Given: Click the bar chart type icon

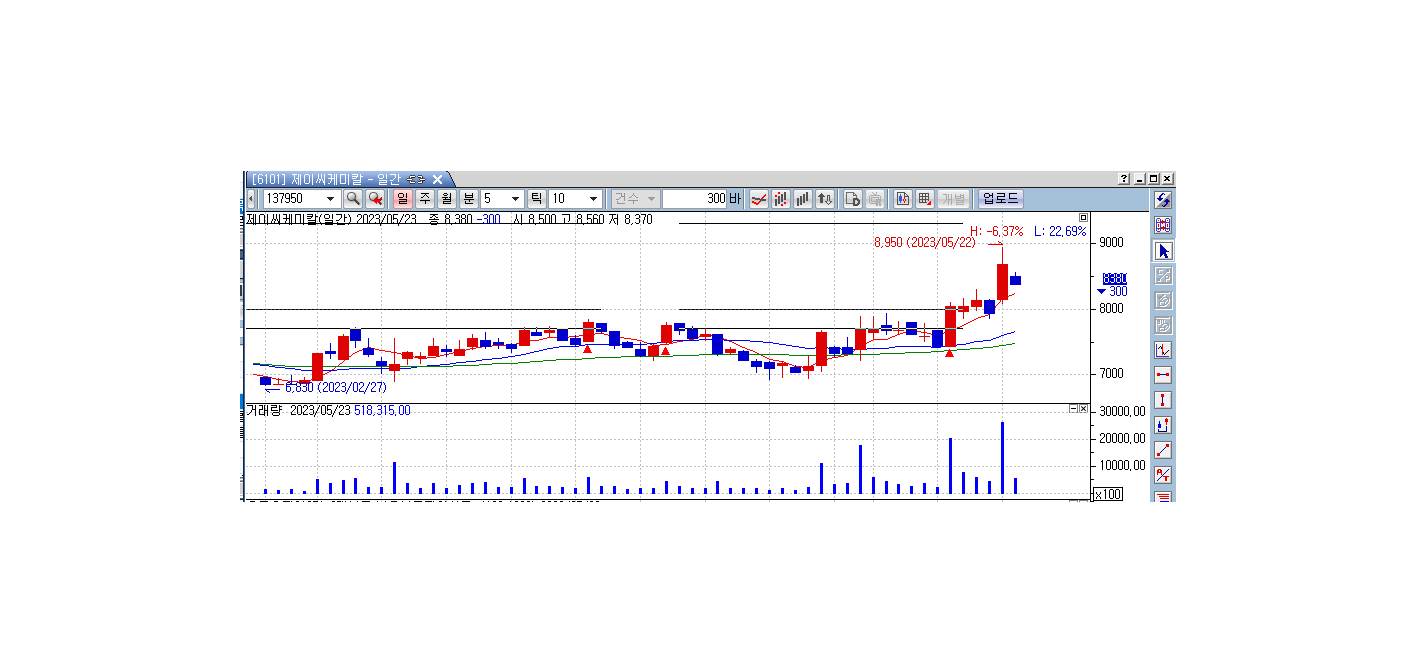Looking at the screenshot, I should click(803, 199).
